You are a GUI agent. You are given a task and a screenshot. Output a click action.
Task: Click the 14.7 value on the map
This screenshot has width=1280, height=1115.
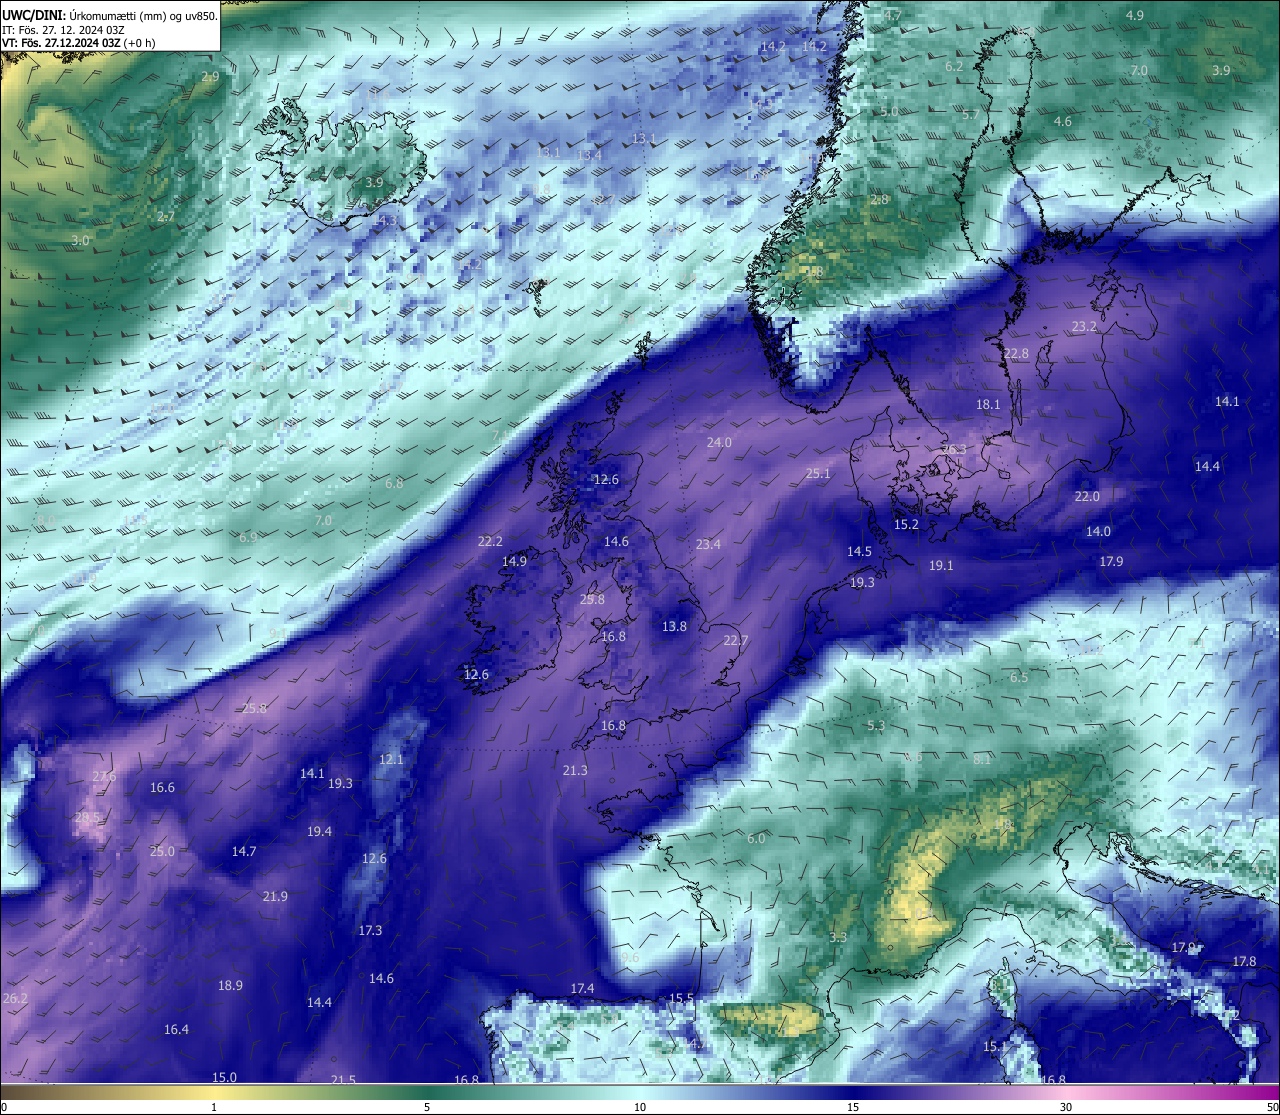click(x=244, y=852)
